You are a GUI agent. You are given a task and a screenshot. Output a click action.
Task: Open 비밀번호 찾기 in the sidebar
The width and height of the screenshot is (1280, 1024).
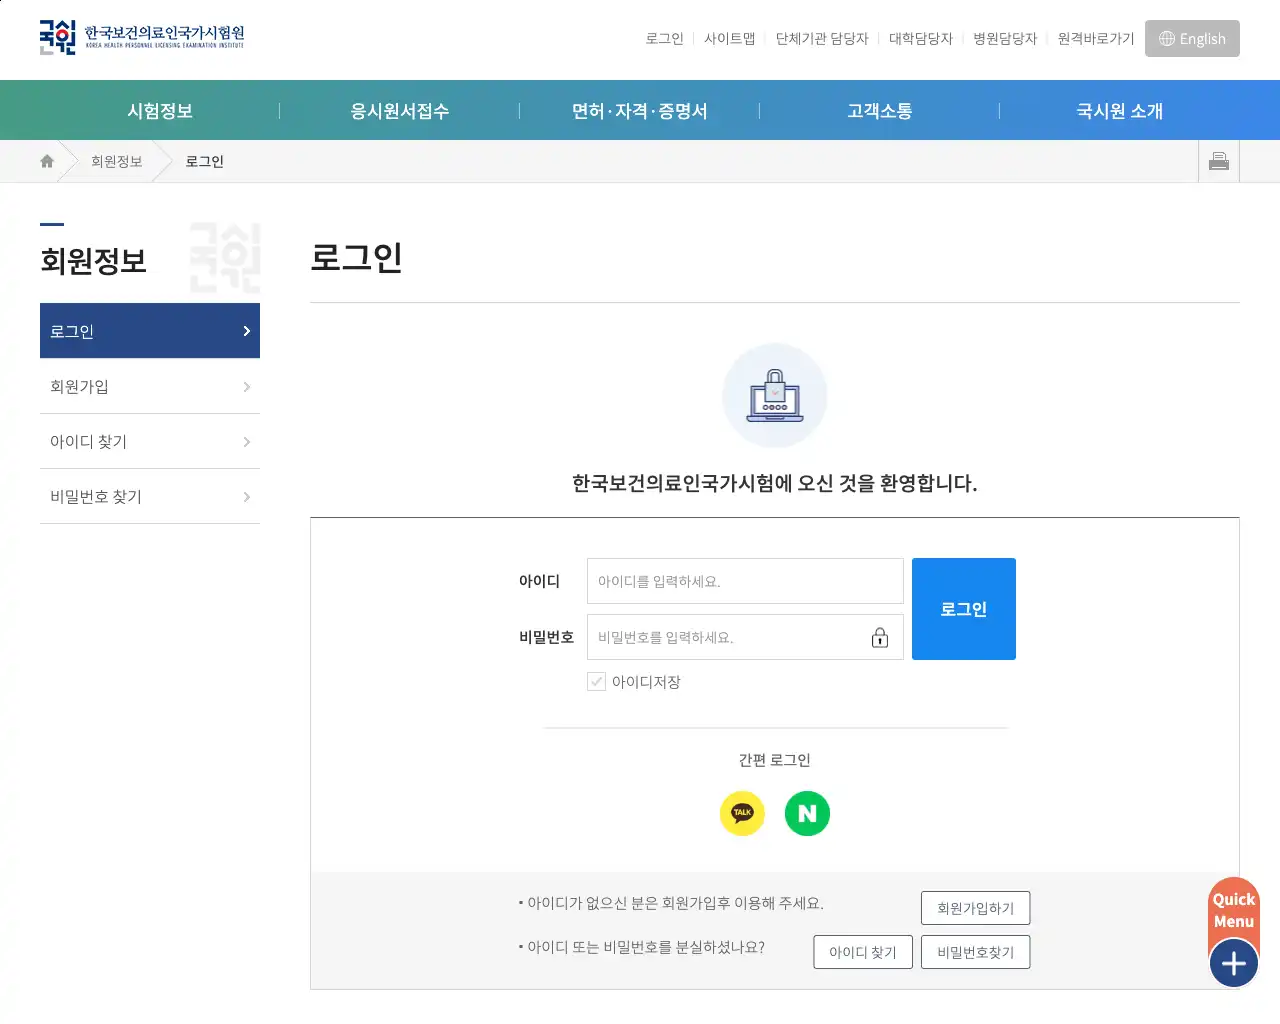[150, 496]
